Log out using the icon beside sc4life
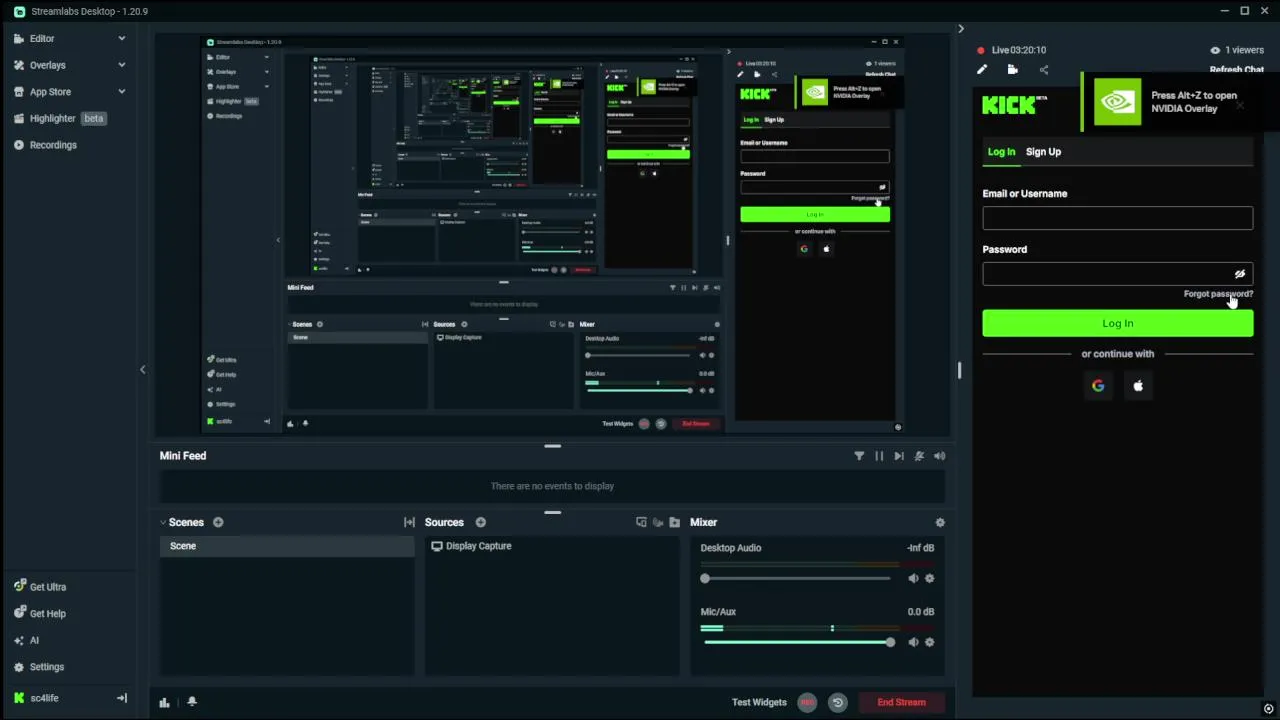This screenshot has width=1280, height=720. point(122,698)
